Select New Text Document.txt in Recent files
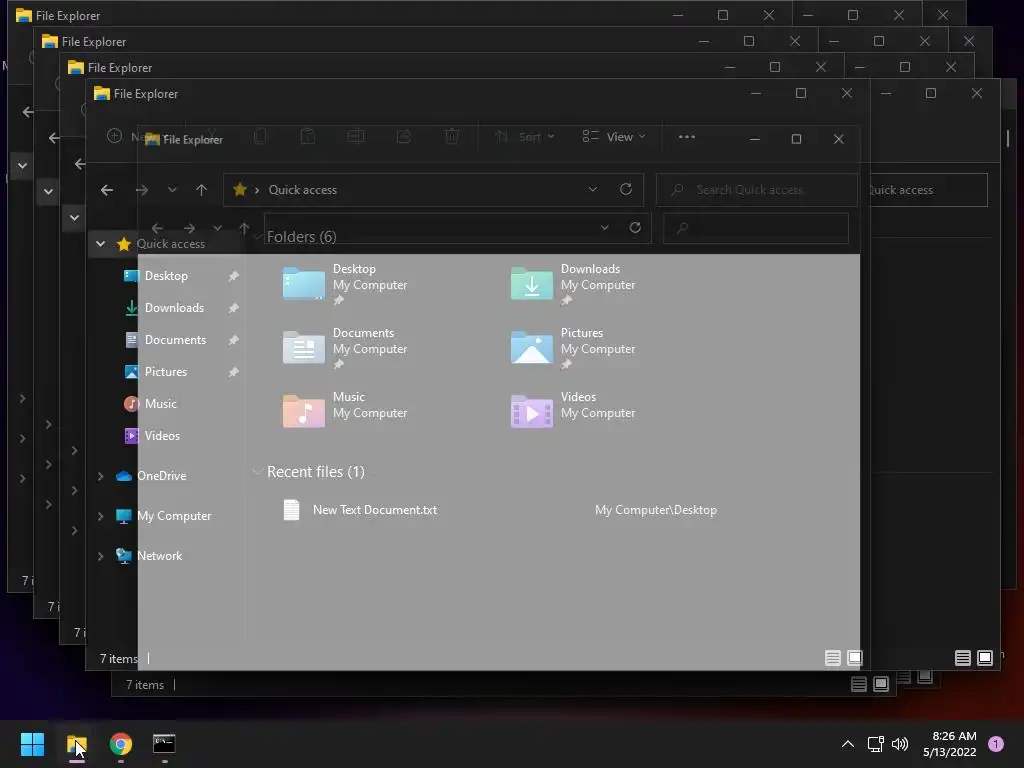1024x768 pixels. tap(375, 510)
